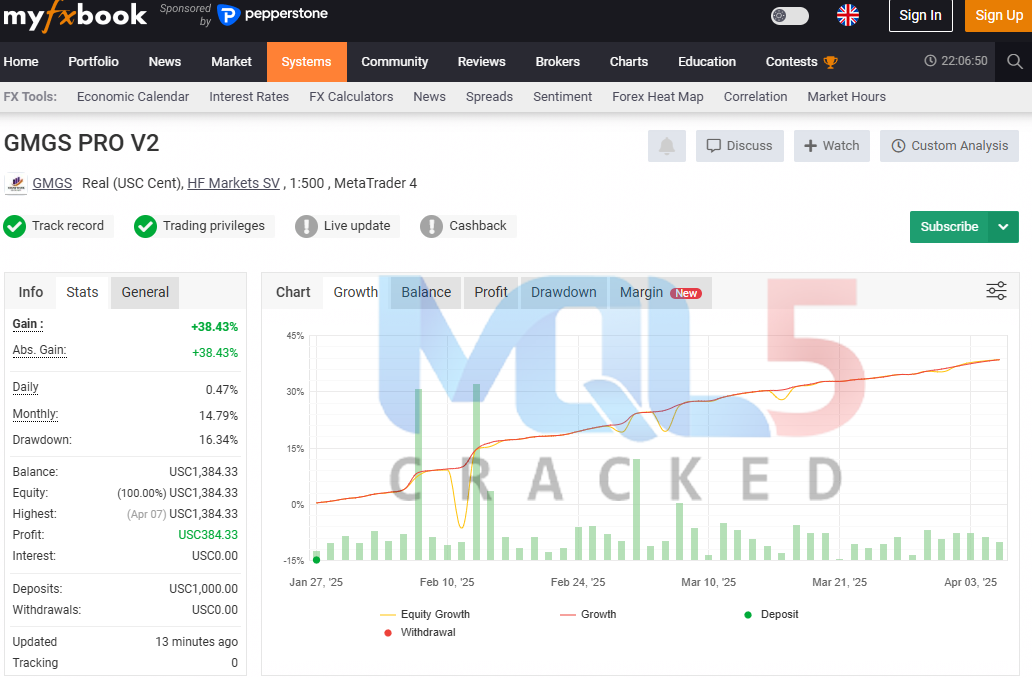Open the Brokers menu
This screenshot has width=1032, height=678.
(557, 62)
